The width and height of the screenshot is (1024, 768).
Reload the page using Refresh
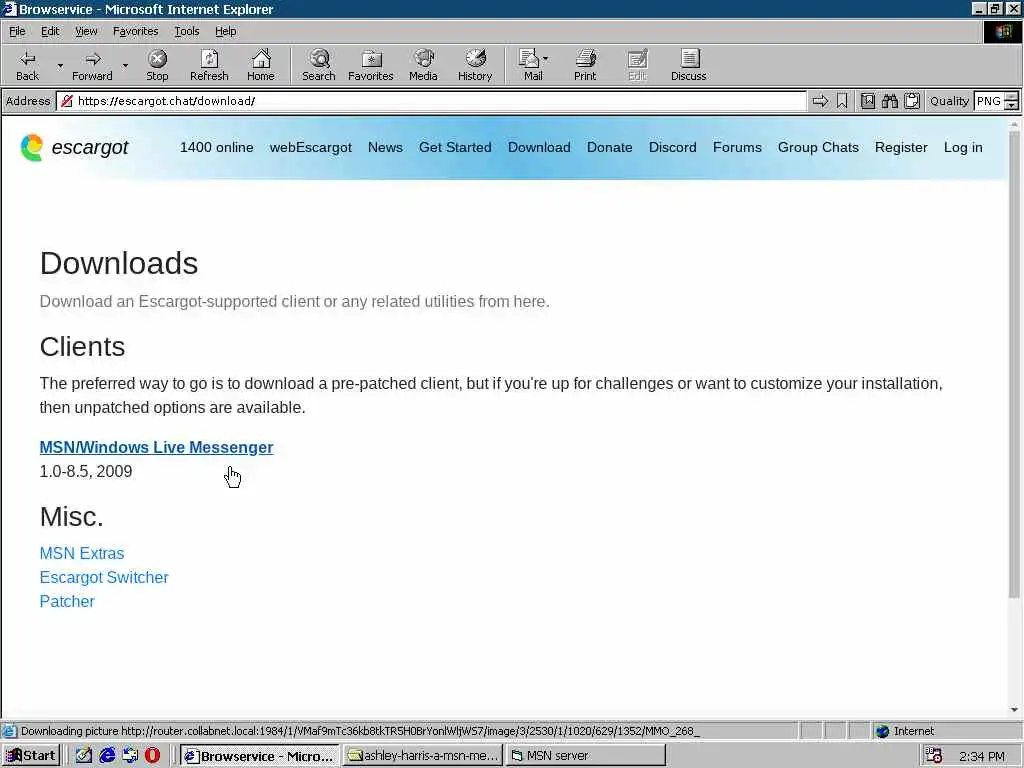pyautogui.click(x=209, y=65)
